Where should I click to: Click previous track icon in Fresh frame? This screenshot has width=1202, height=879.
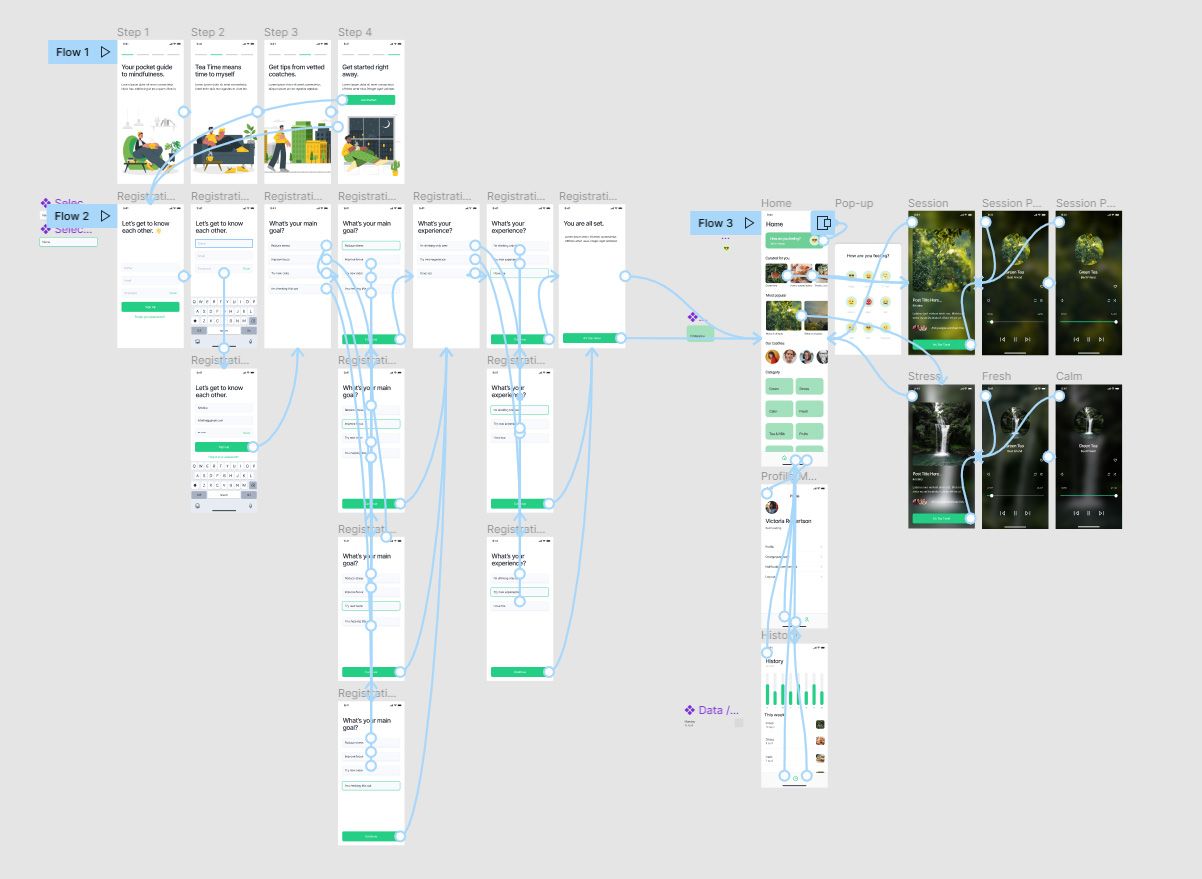pyautogui.click(x=1002, y=512)
